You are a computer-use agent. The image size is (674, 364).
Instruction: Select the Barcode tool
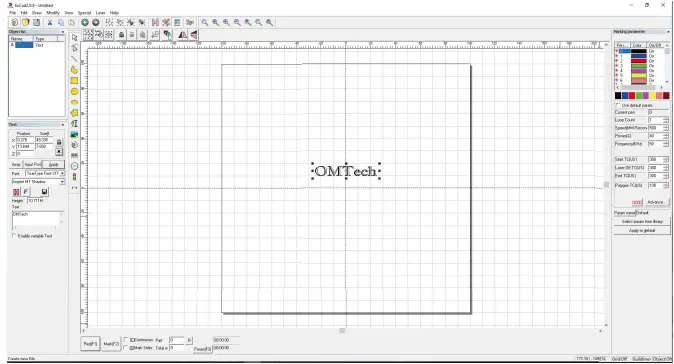pyautogui.click(x=74, y=155)
